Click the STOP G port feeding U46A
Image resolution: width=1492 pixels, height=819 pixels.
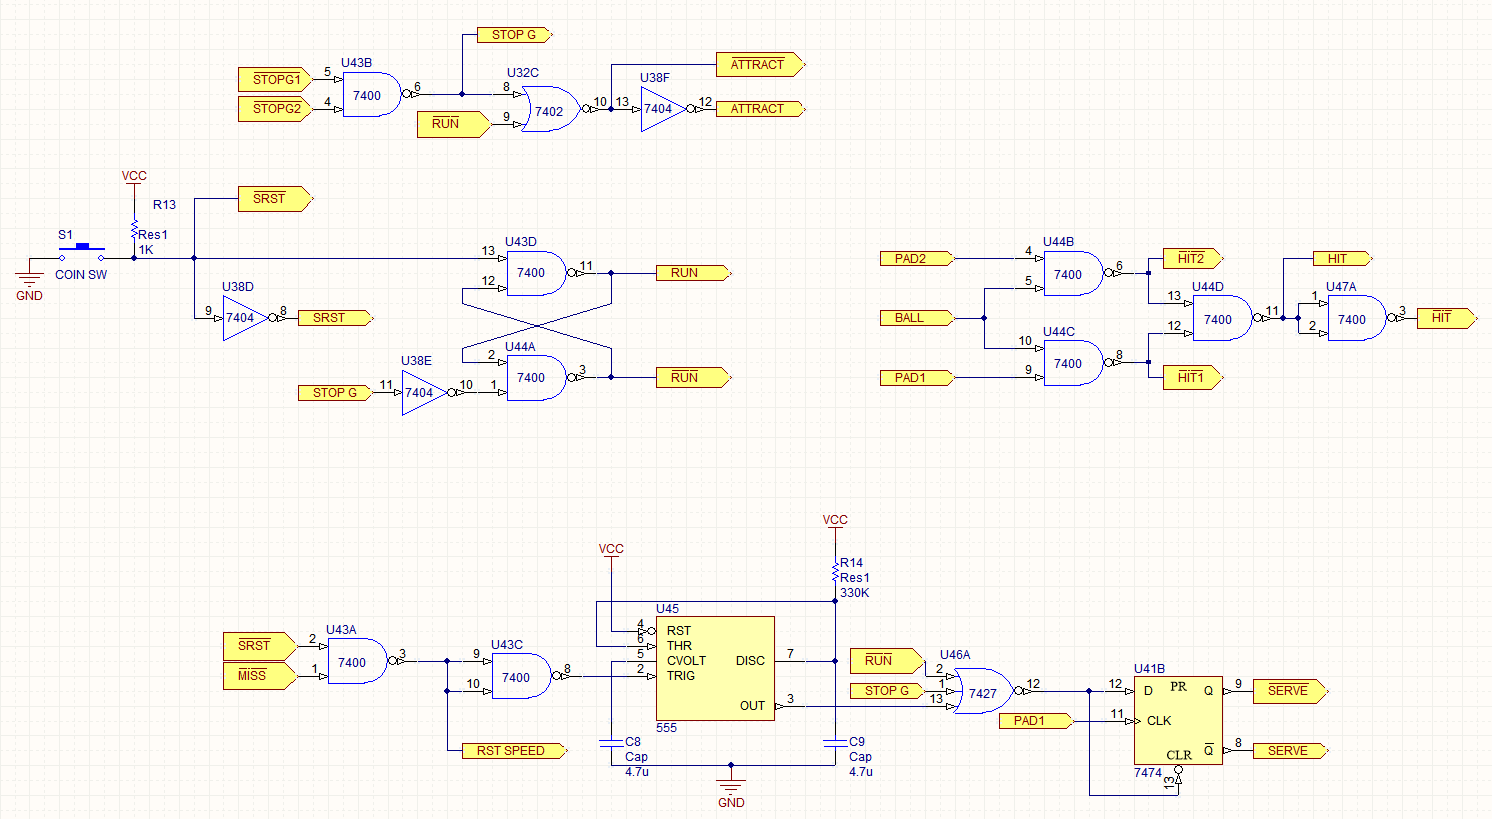(887, 691)
